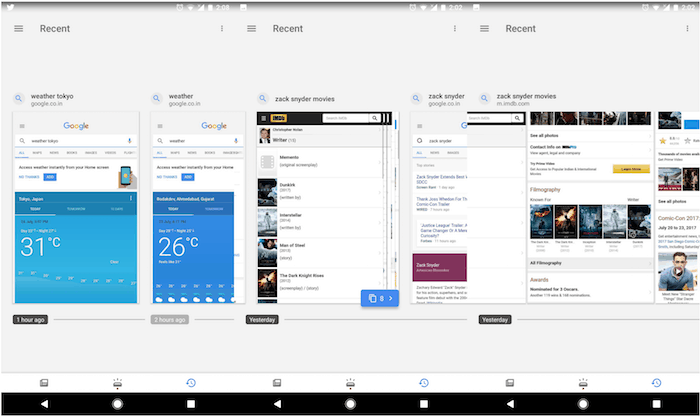
Task: Expand the stacked pages '8' chevron button
Action: pos(380,298)
